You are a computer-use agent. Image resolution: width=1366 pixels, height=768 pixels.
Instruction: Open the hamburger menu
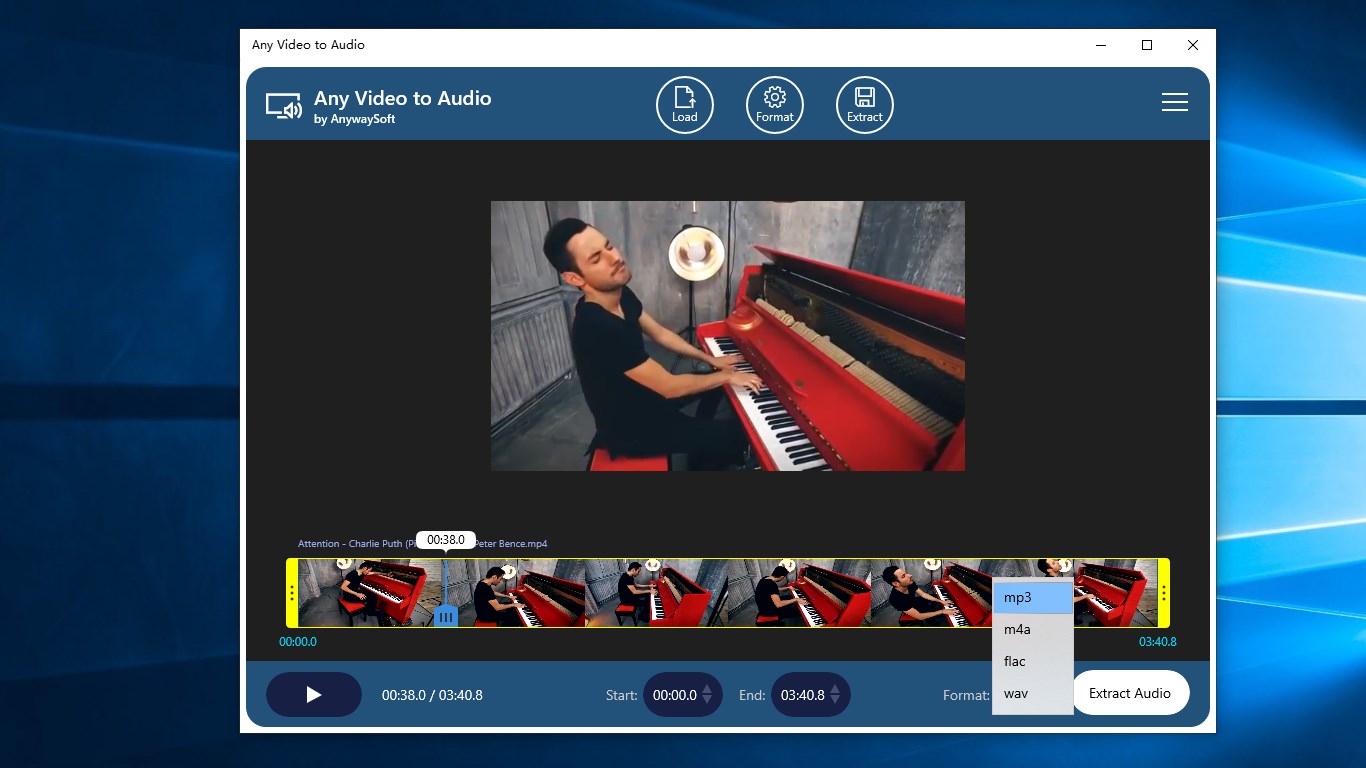(x=1174, y=102)
